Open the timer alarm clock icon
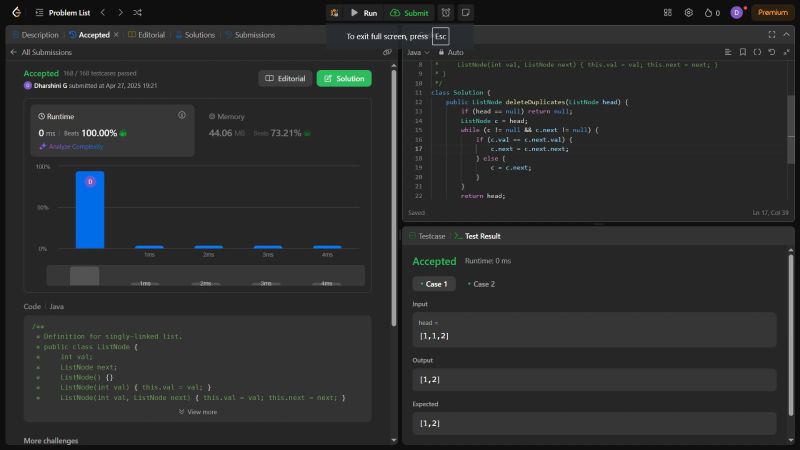800x450 pixels. tap(446, 13)
